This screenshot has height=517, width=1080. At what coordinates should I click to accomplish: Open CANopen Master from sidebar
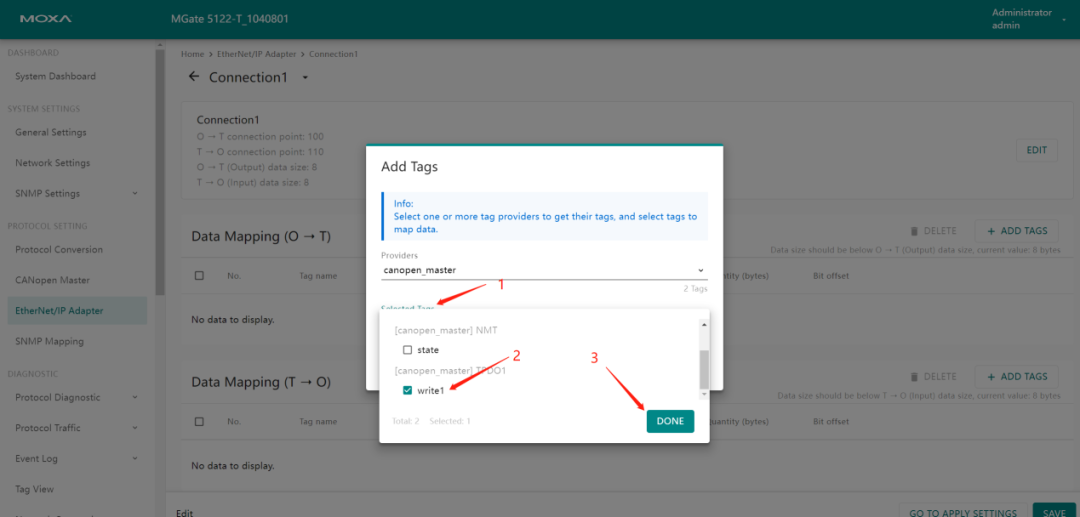coord(52,280)
